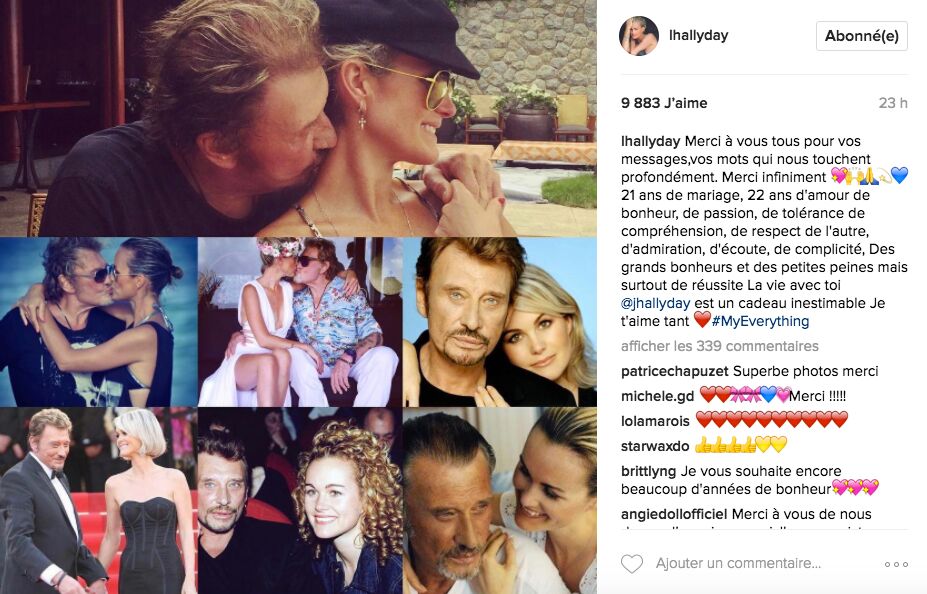Open the lhallyday profile avatar
Screen dimensions: 927x594
(x=638, y=36)
